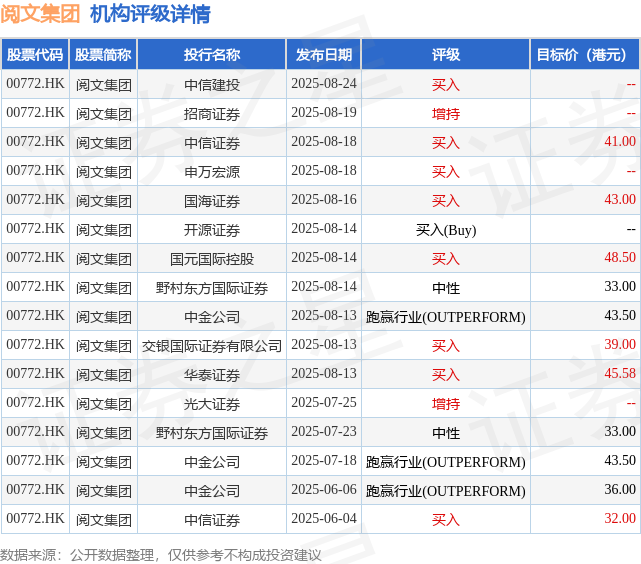Click the target price 36.00

pyautogui.click(x=620, y=490)
